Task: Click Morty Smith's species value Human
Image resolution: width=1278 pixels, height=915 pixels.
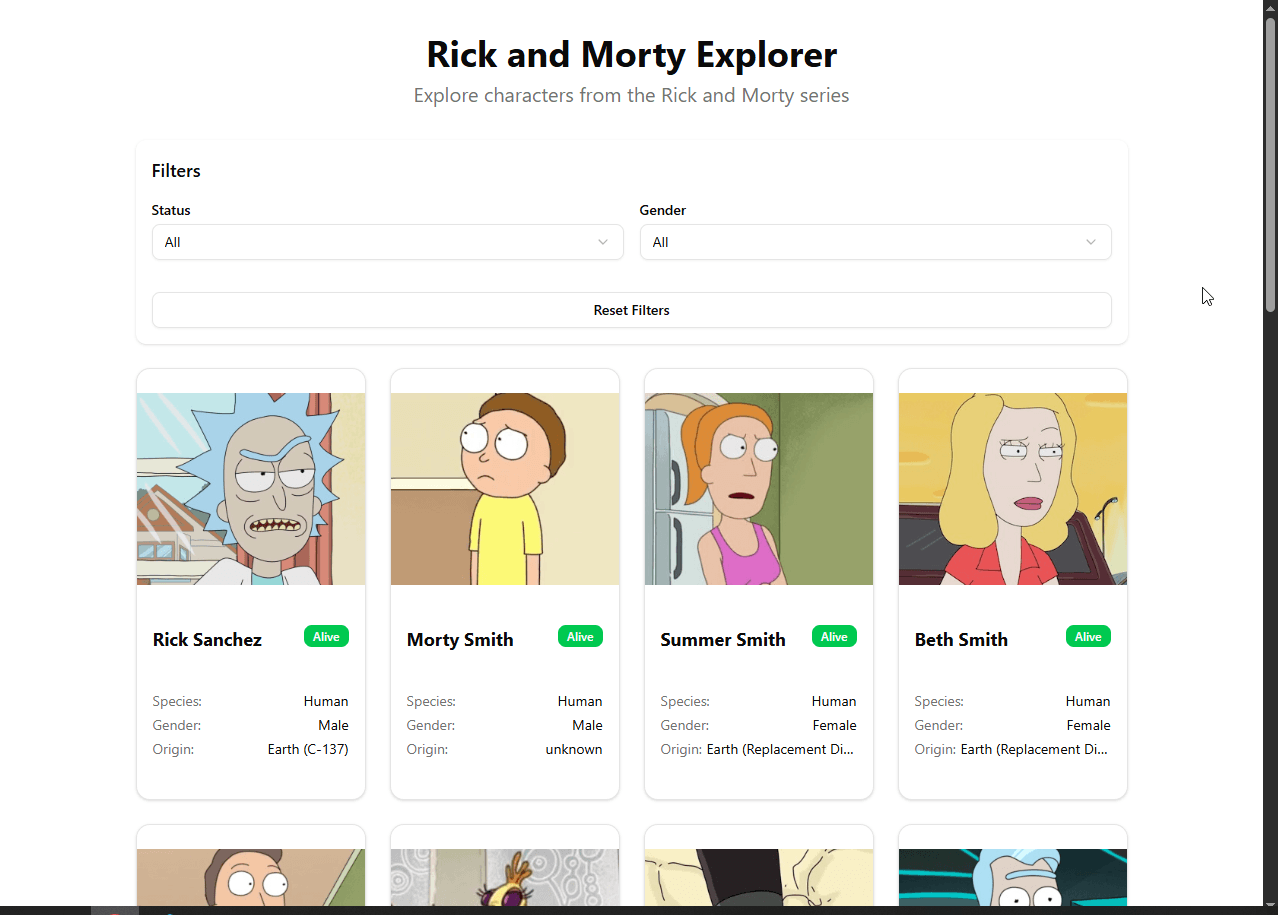Action: [x=580, y=701]
